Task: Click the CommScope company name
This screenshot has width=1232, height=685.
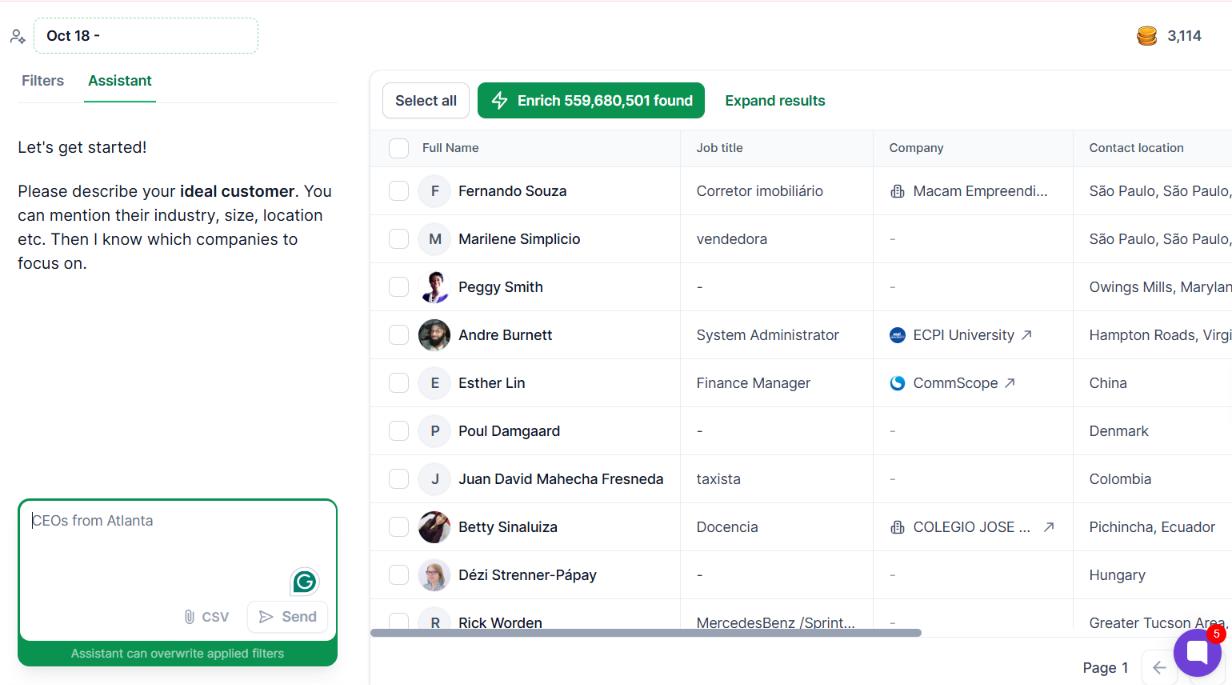Action: click(x=955, y=383)
